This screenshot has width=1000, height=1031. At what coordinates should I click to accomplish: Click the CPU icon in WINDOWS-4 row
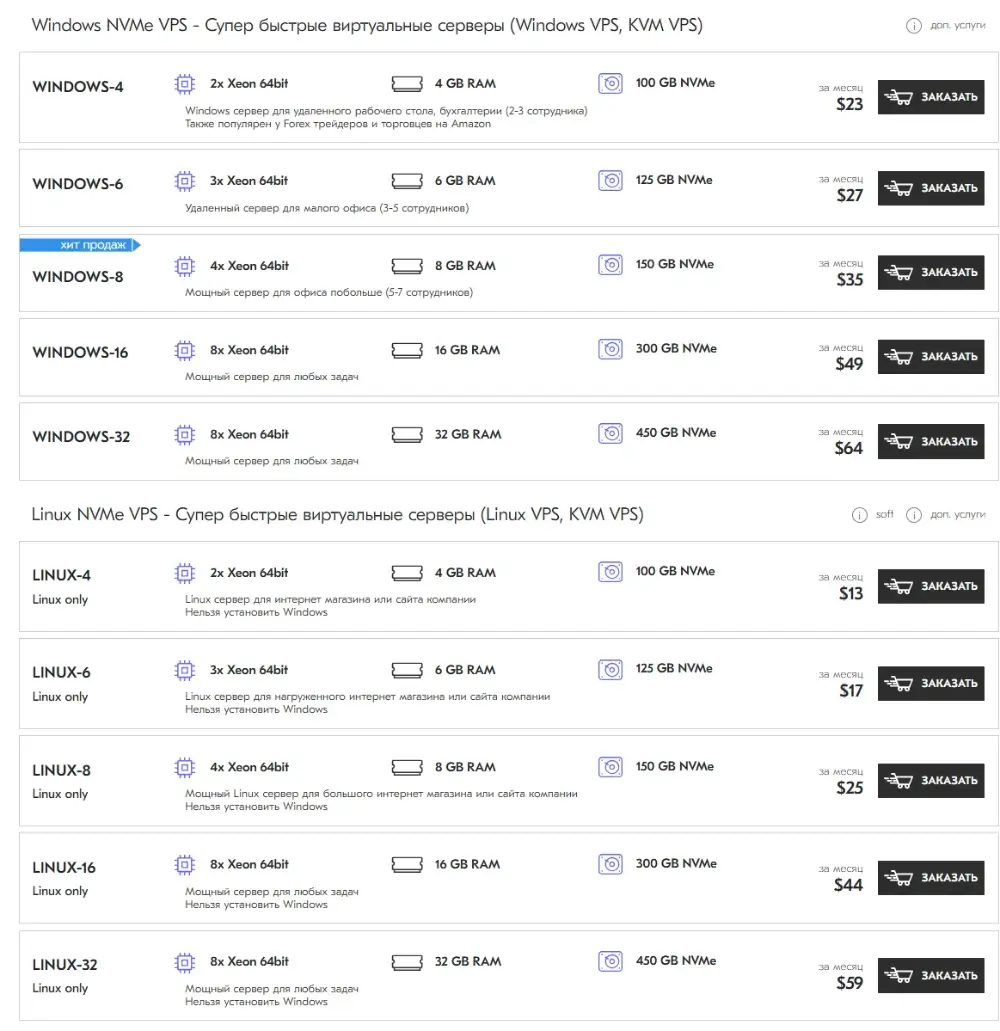click(184, 84)
